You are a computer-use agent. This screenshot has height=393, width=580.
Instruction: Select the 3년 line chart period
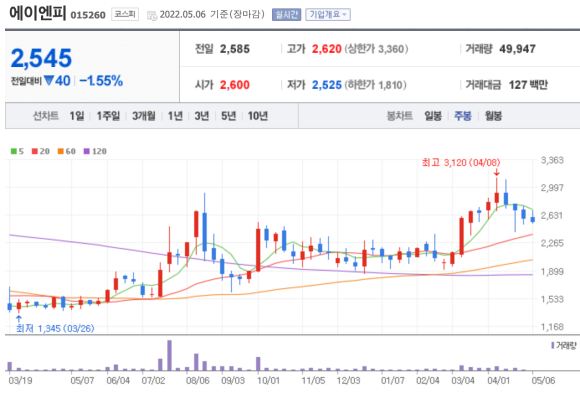click(202, 116)
